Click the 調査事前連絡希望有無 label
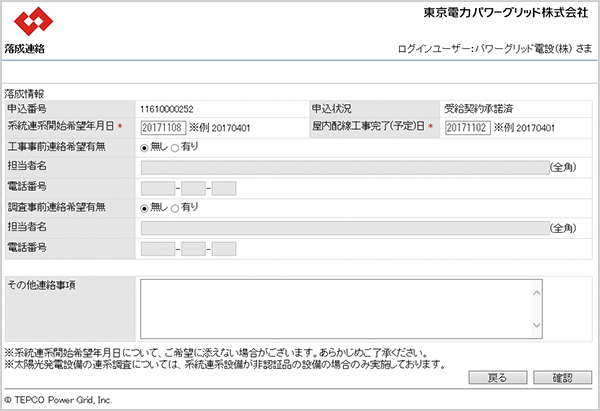The height and width of the screenshot is (411, 600). (x=57, y=207)
